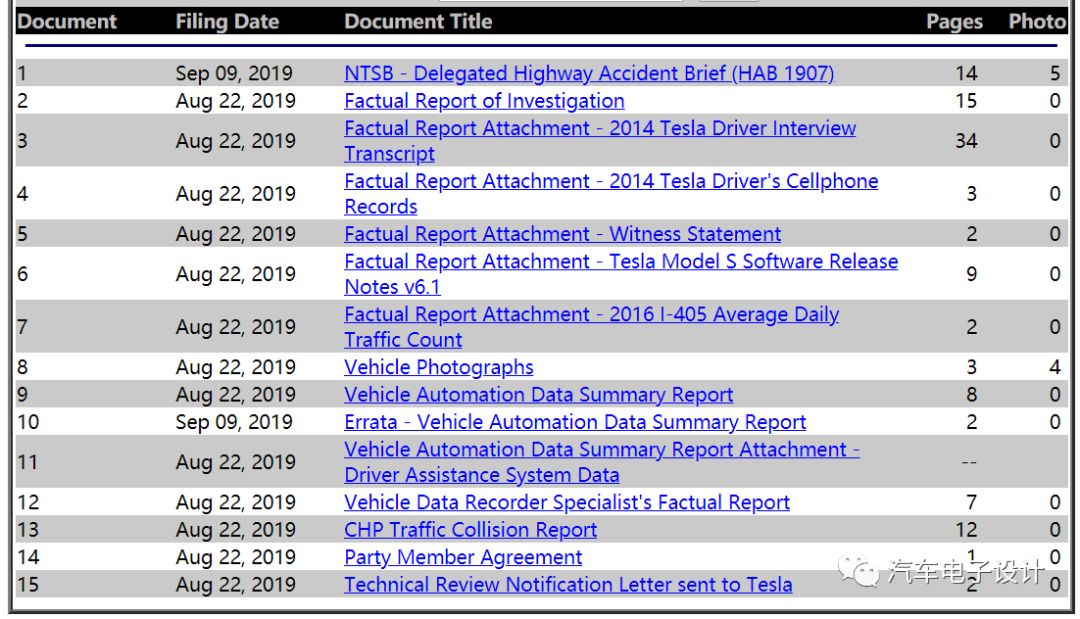Click page count 8 for Automation Summary Report
The width and height of the screenshot is (1080, 619).
point(971,395)
